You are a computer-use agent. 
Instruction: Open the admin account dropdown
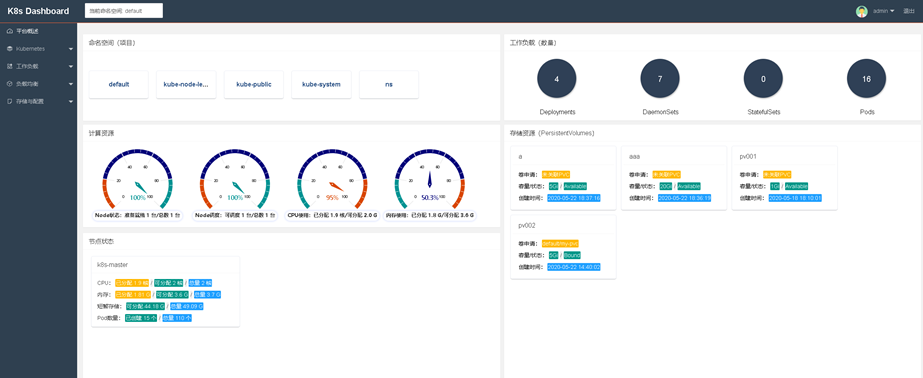coord(884,11)
